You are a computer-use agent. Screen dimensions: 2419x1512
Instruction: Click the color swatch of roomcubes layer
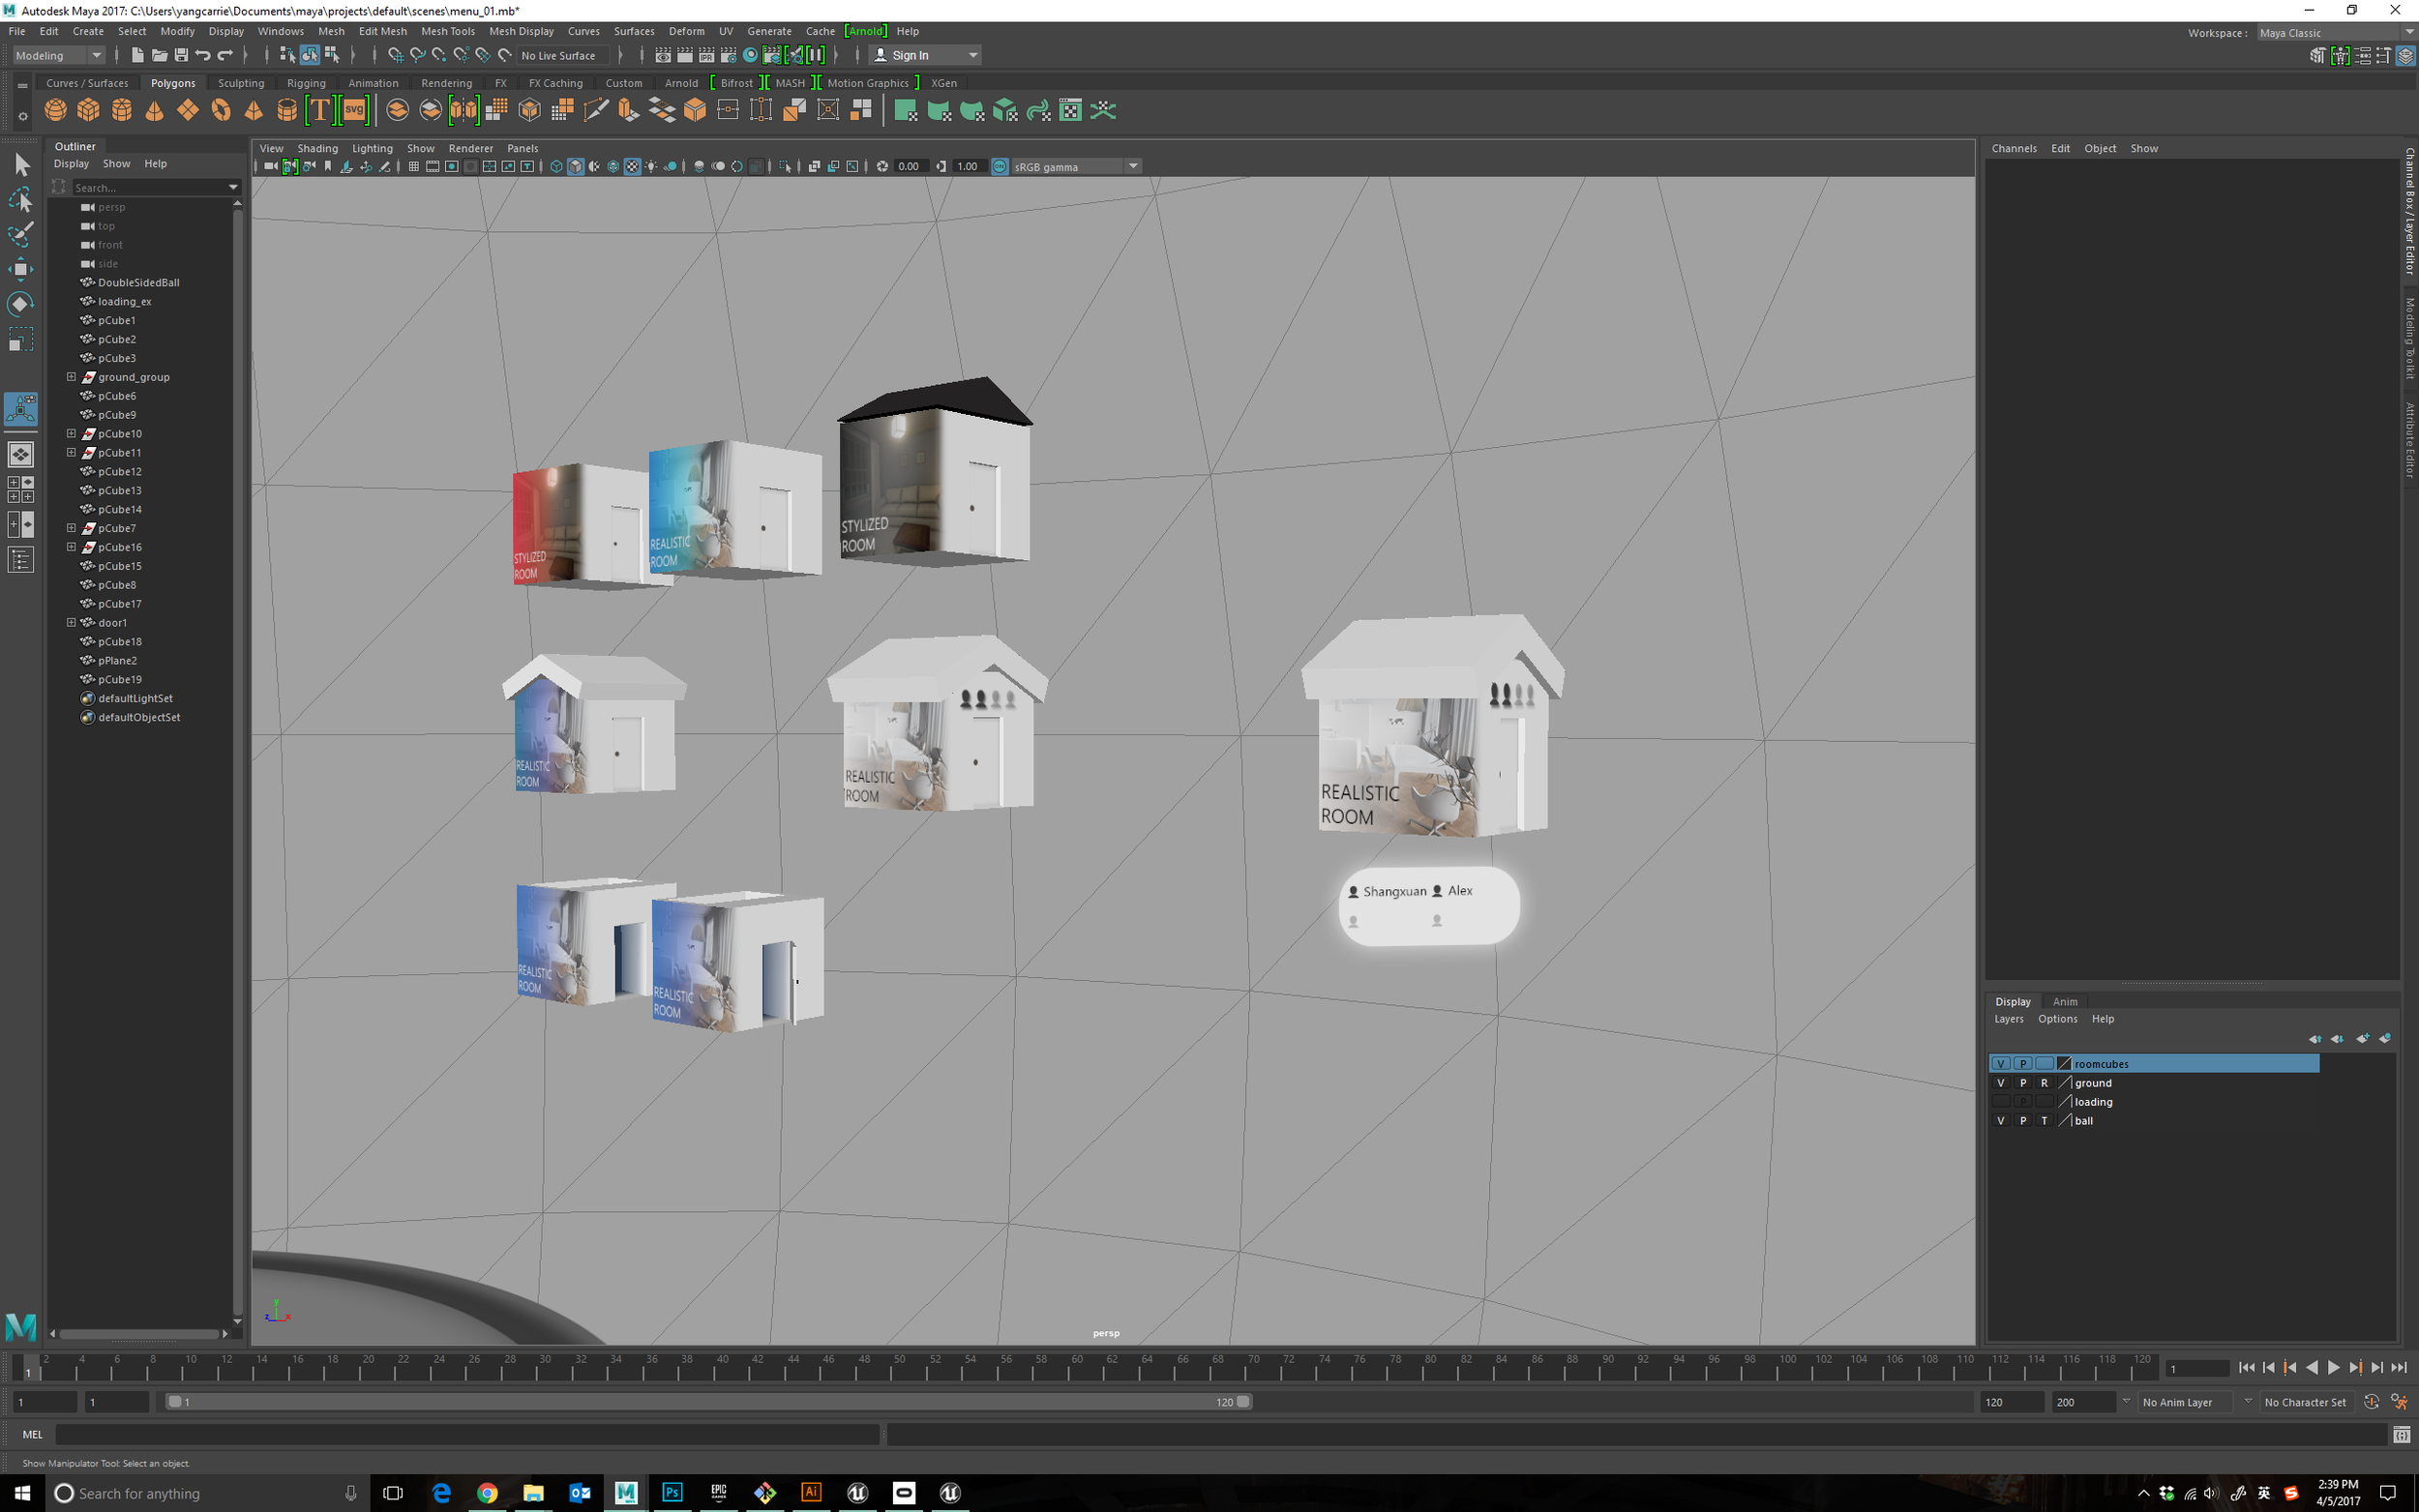[x=2064, y=1063]
